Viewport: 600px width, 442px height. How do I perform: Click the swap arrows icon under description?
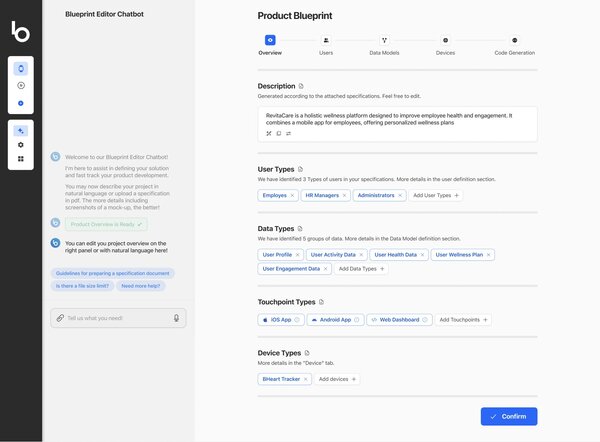click(289, 133)
